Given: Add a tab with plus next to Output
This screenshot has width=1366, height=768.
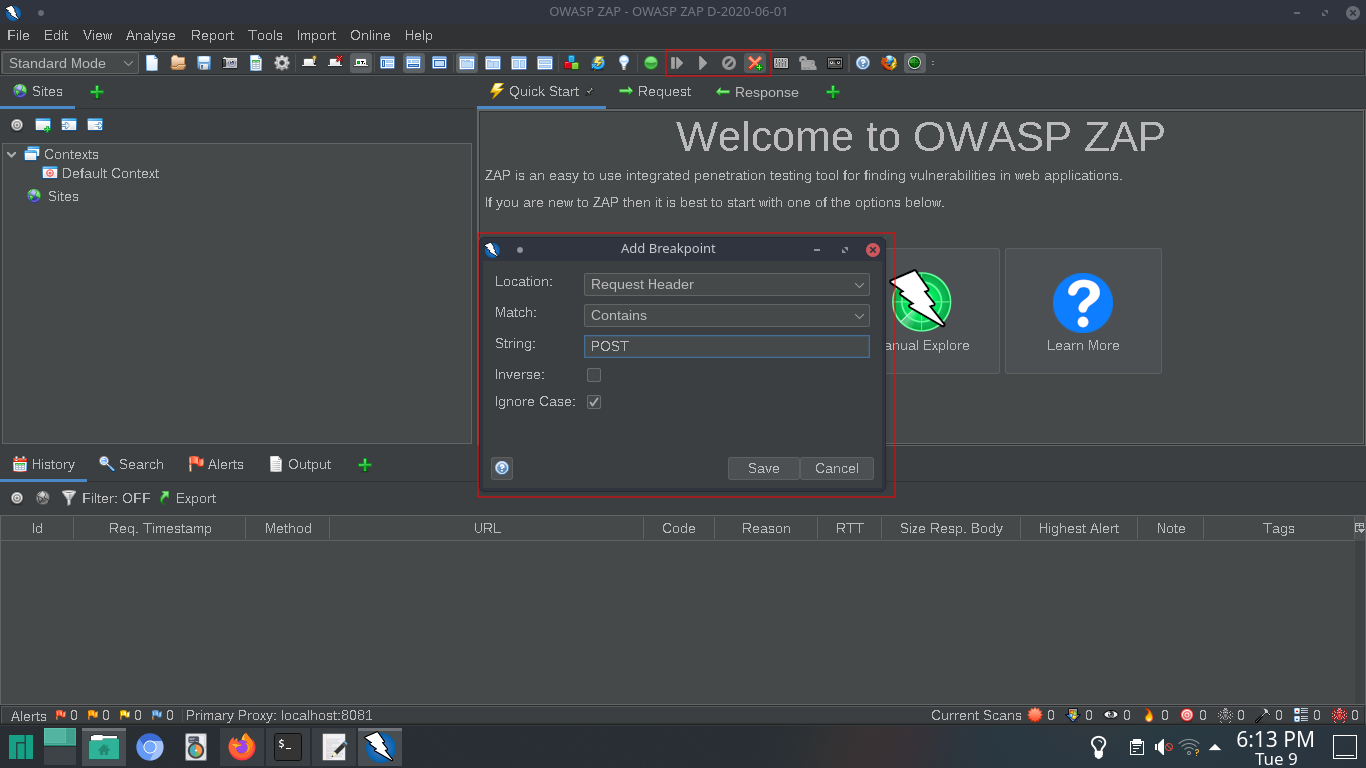Looking at the screenshot, I should 365,465.
